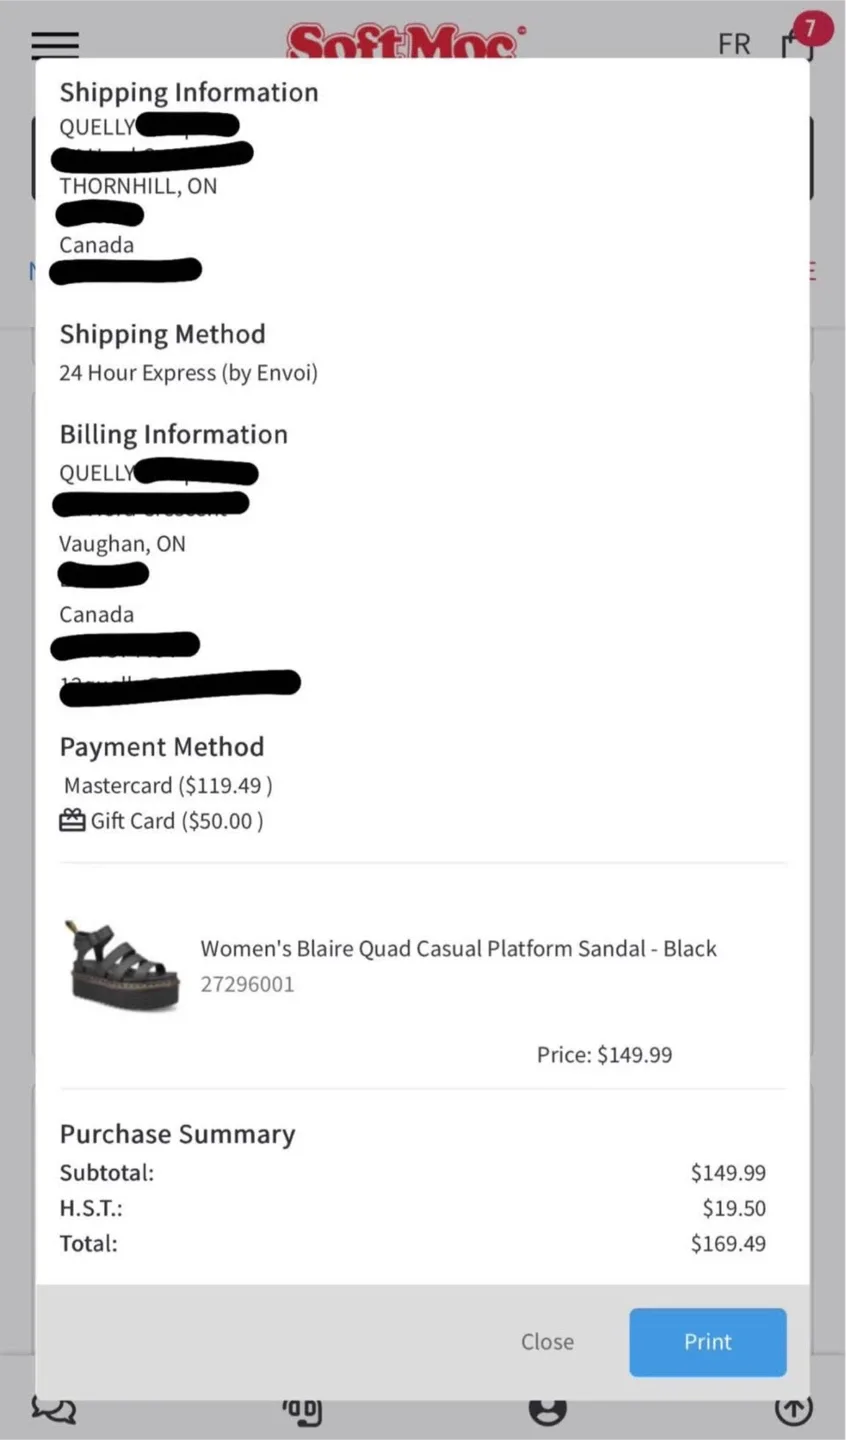Open the hamburger navigation menu
846x1440 pixels.
(55, 45)
